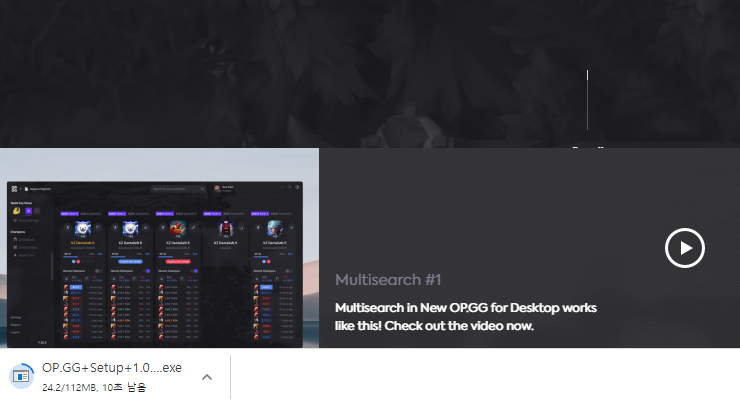Open the Multisearch desktop app thumbnail
Viewport: 740px width, 405px height.
tap(160, 248)
